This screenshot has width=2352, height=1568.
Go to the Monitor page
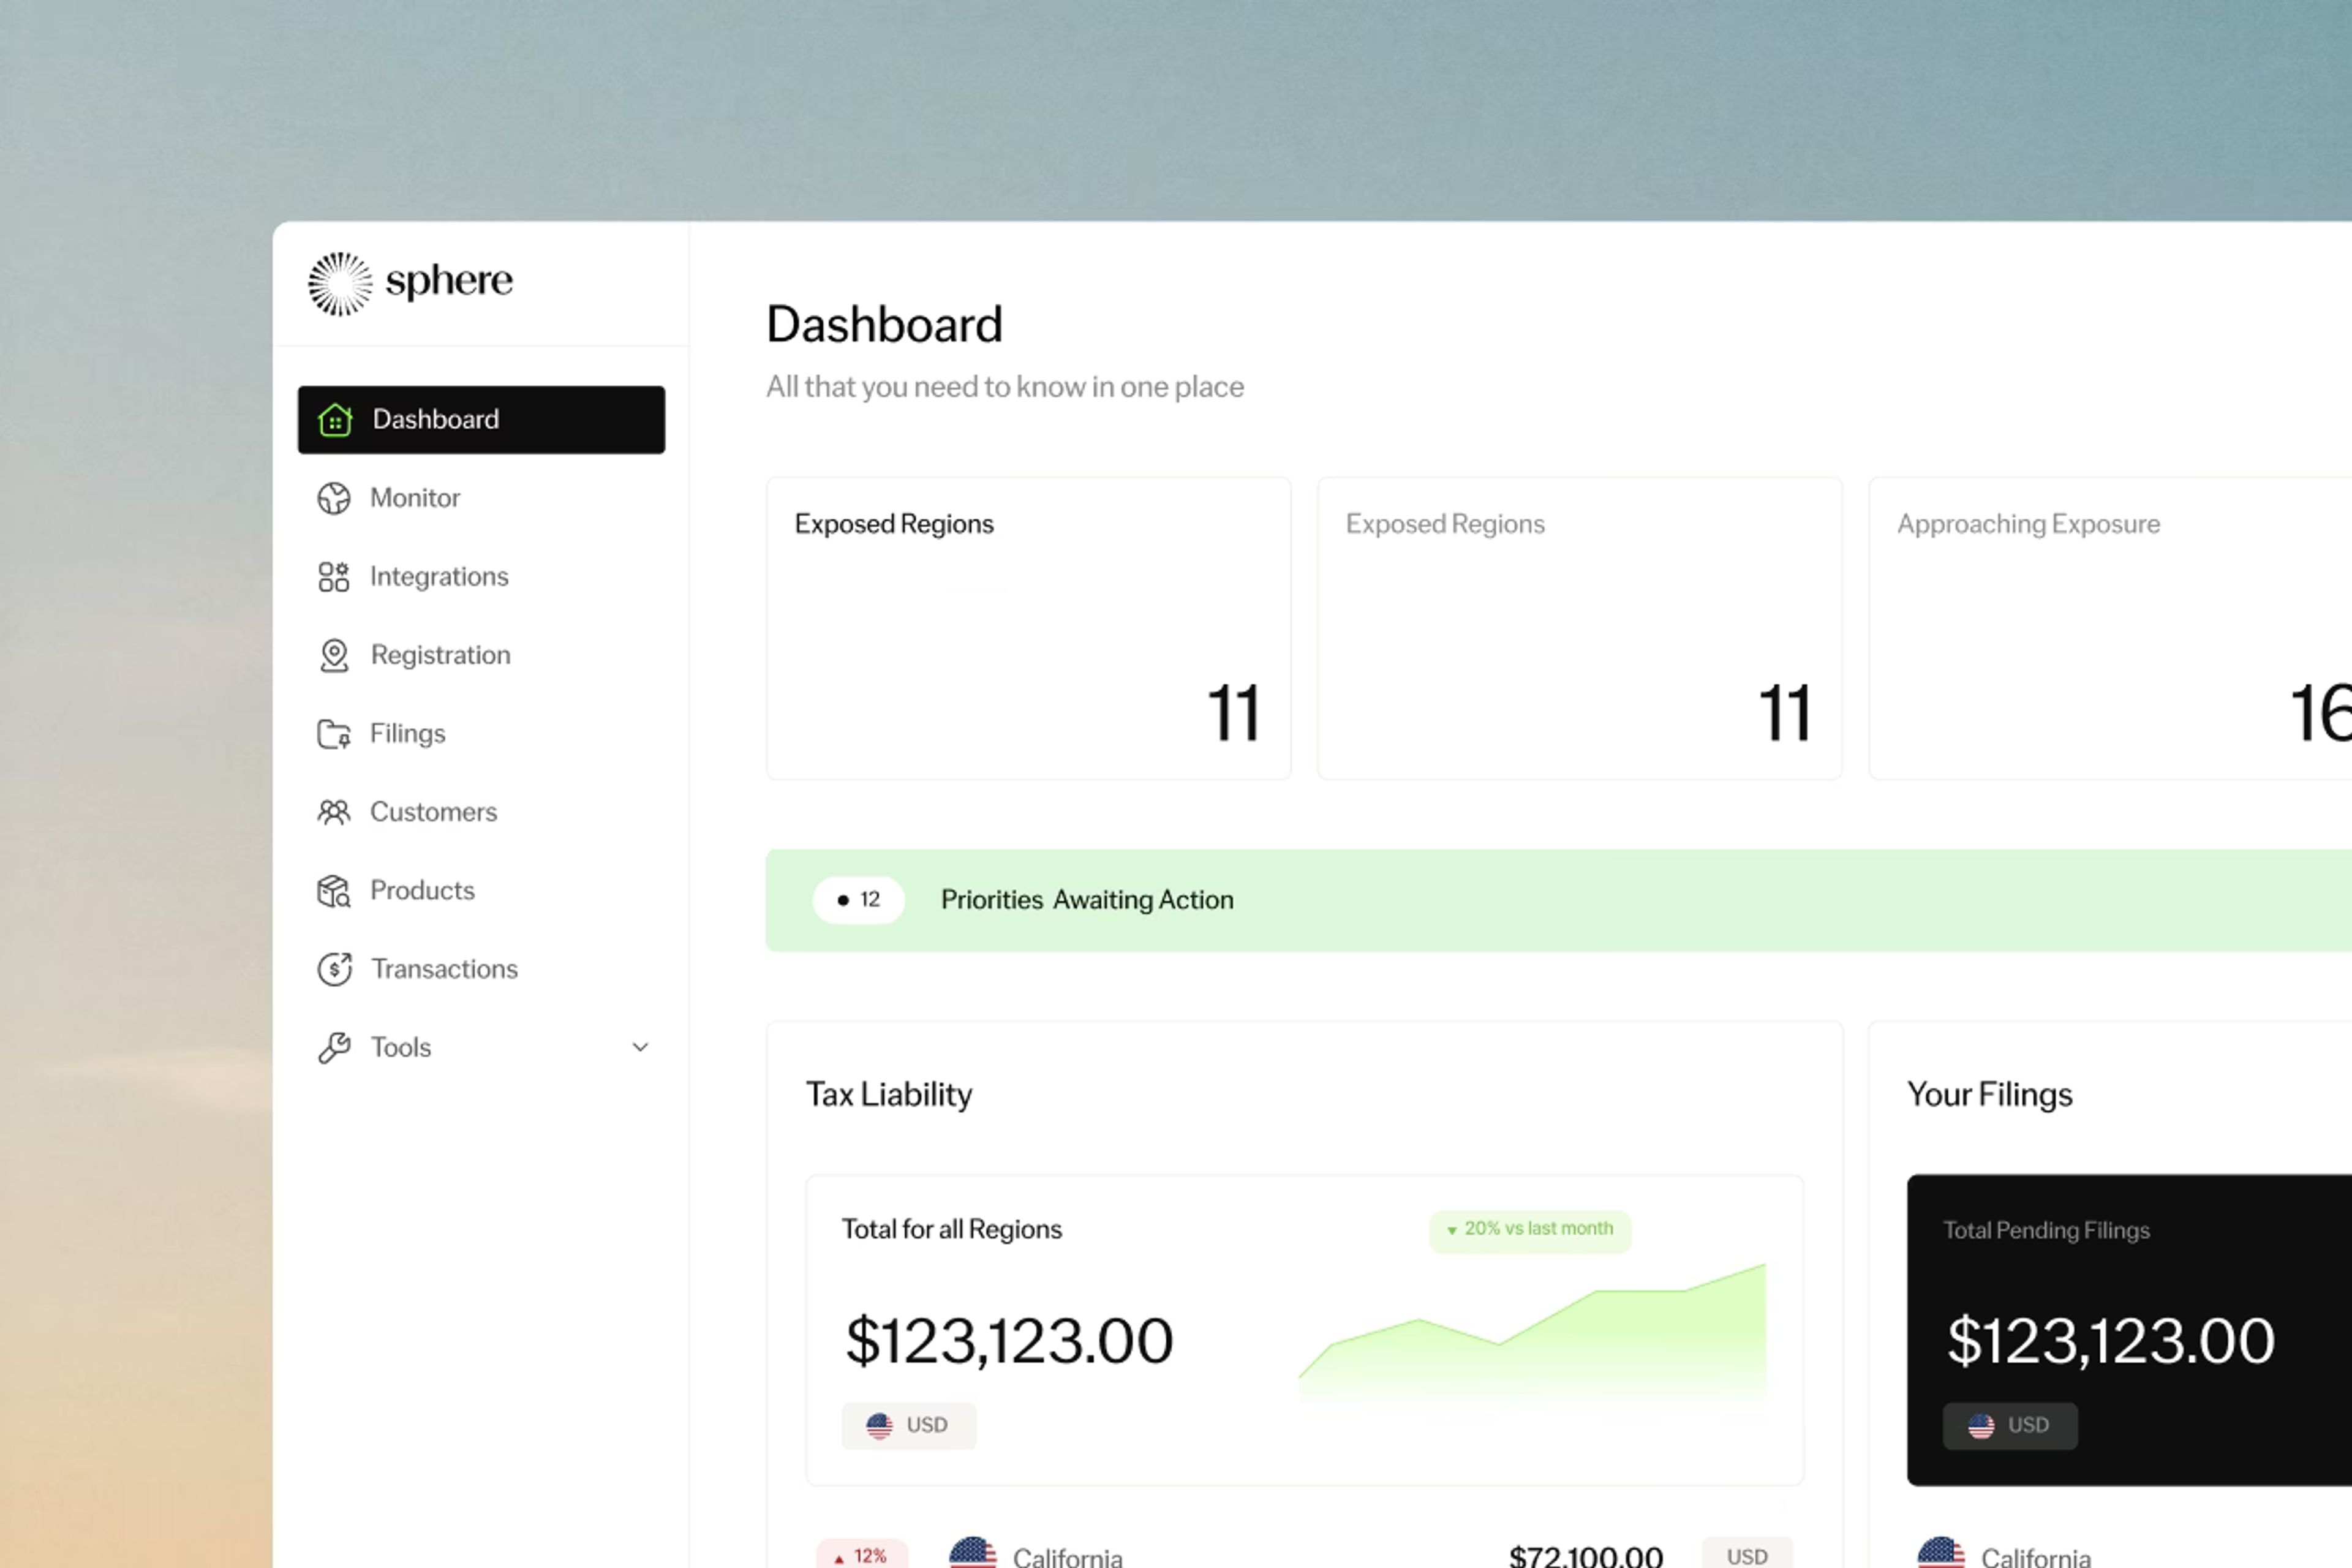point(415,498)
